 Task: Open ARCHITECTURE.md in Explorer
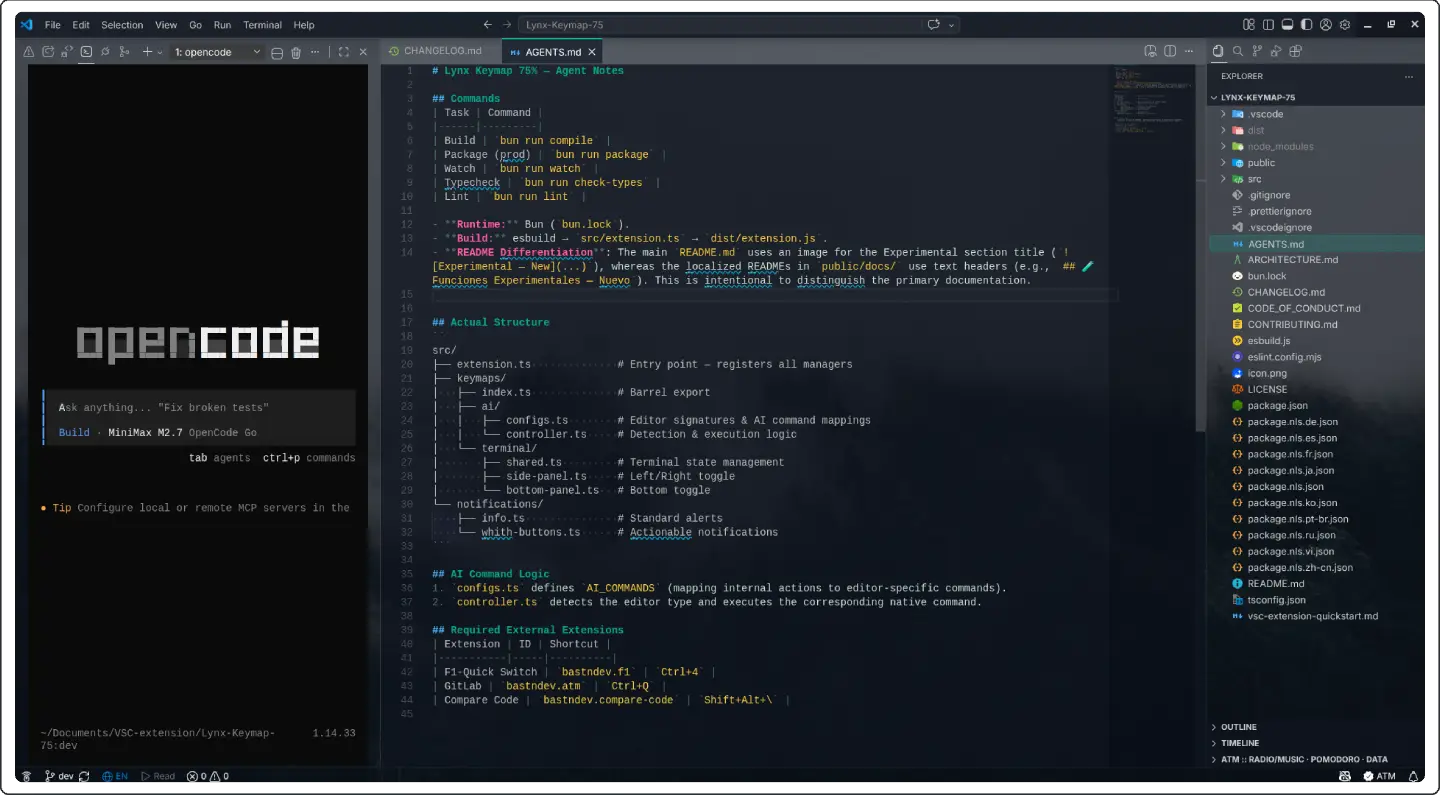point(1316,260)
